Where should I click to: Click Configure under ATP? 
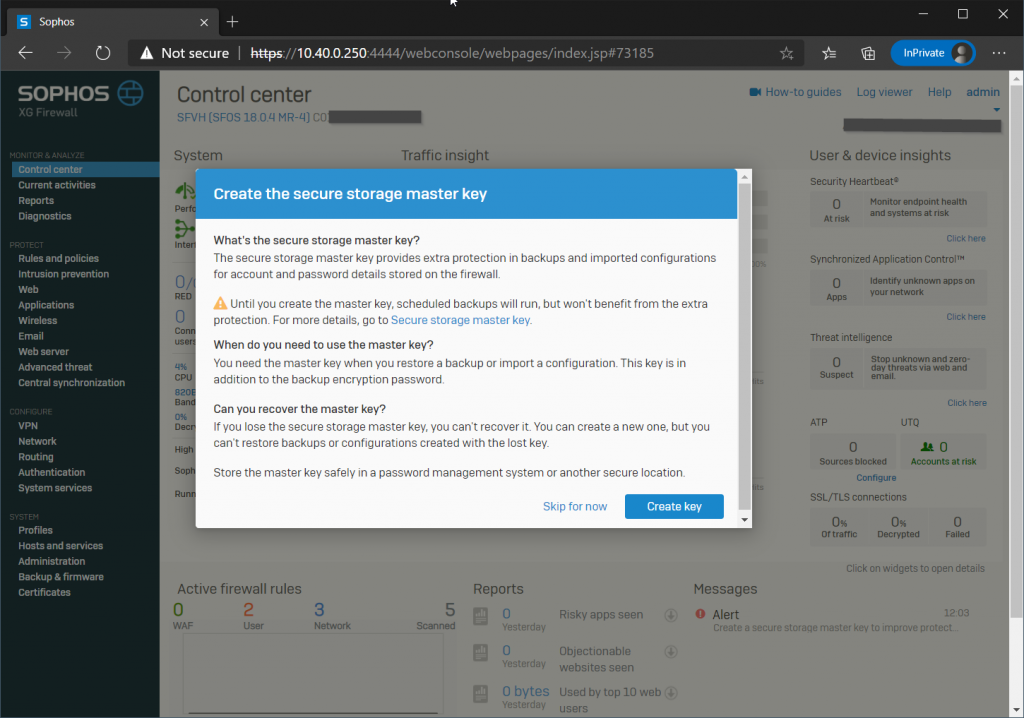tap(876, 478)
